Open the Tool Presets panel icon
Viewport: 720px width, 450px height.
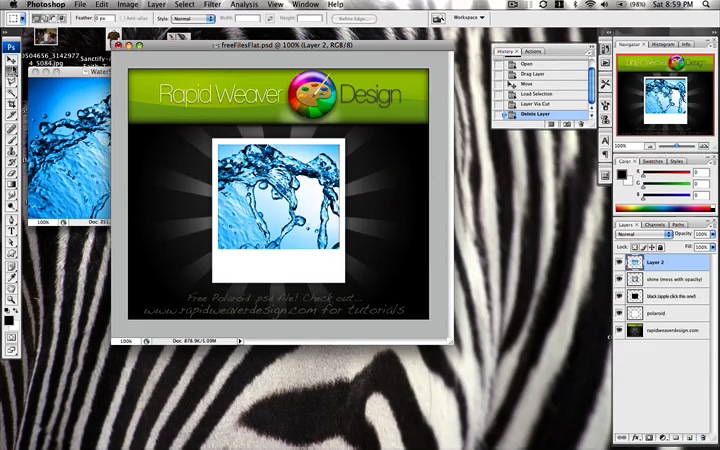click(605, 84)
